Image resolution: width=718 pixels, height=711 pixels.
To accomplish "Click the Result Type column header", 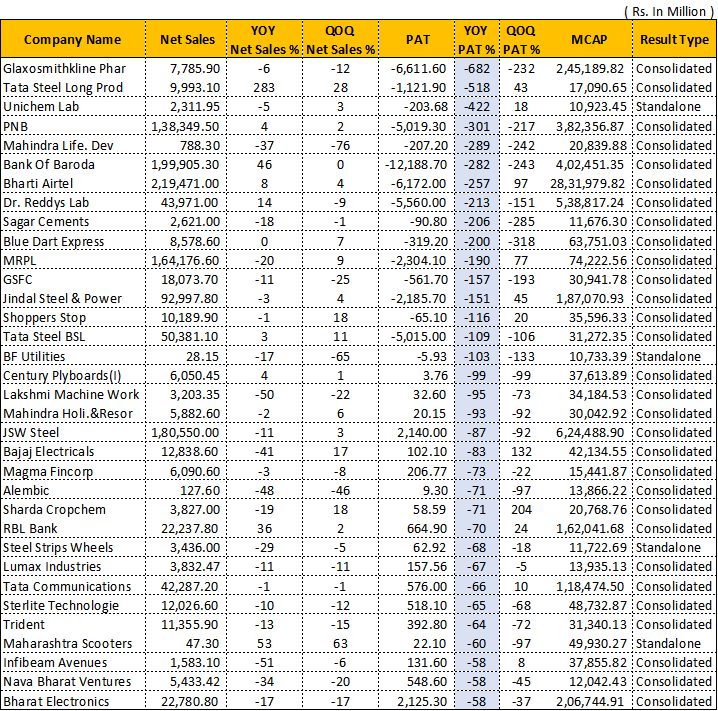I will (674, 40).
